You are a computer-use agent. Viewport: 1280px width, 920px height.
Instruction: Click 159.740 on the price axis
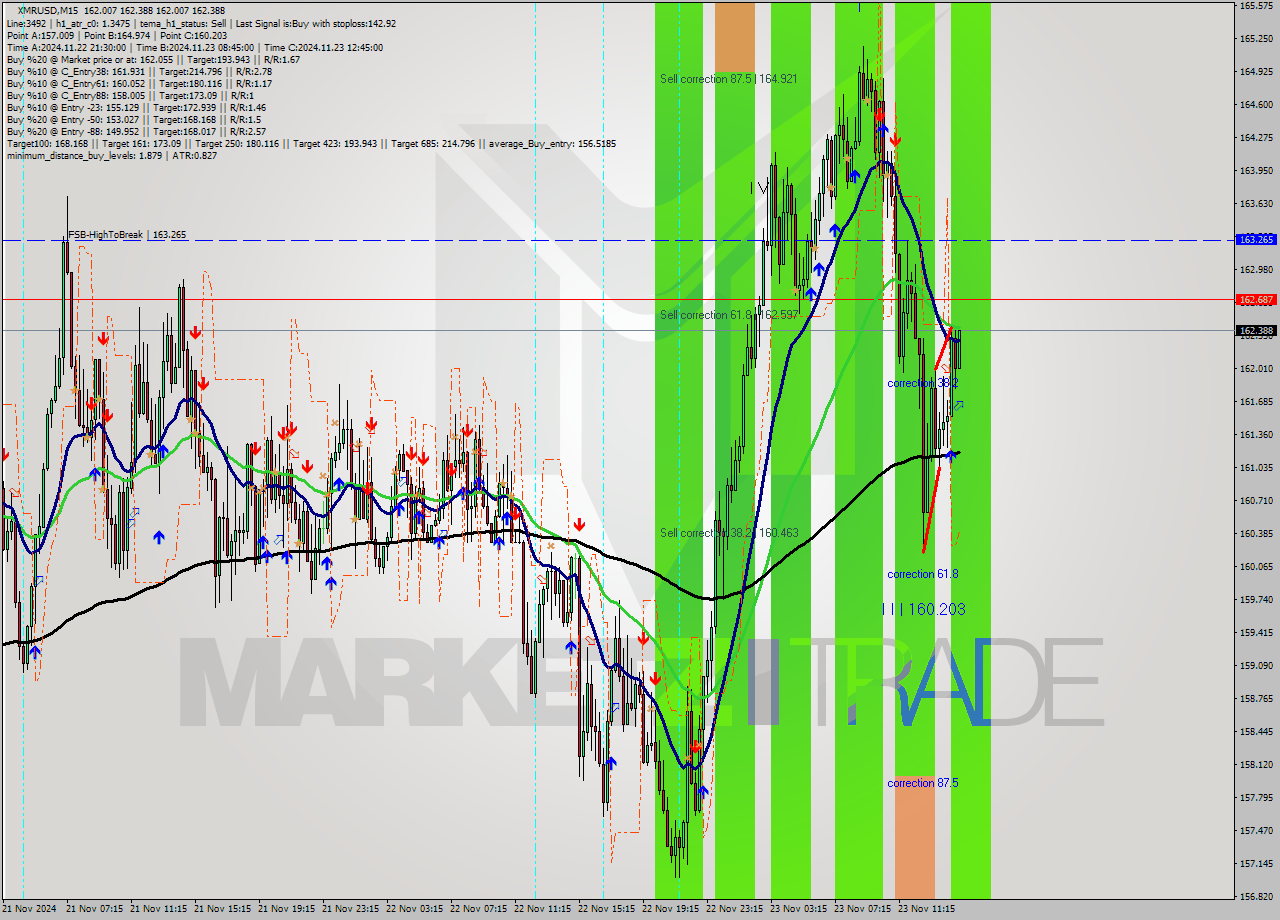[x=1255, y=600]
